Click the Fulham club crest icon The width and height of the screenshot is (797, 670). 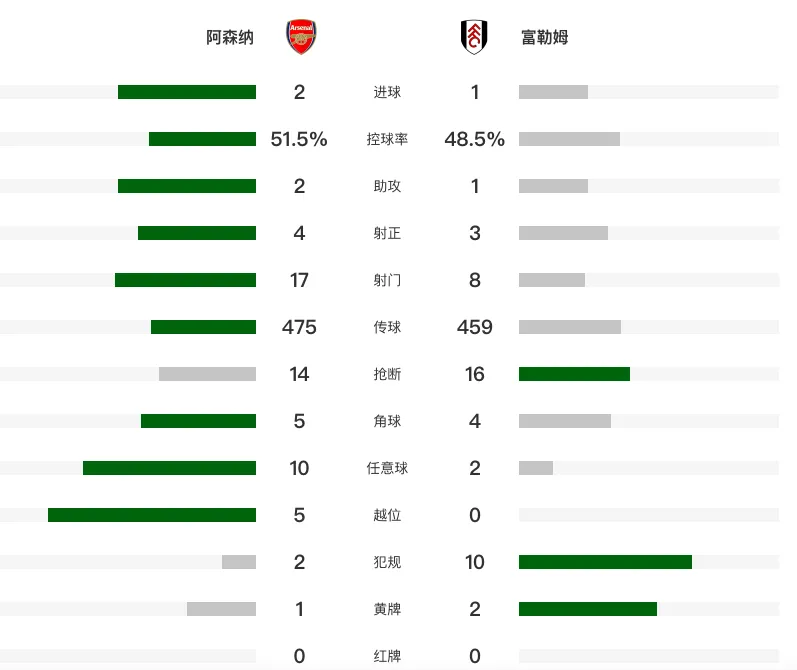click(474, 37)
